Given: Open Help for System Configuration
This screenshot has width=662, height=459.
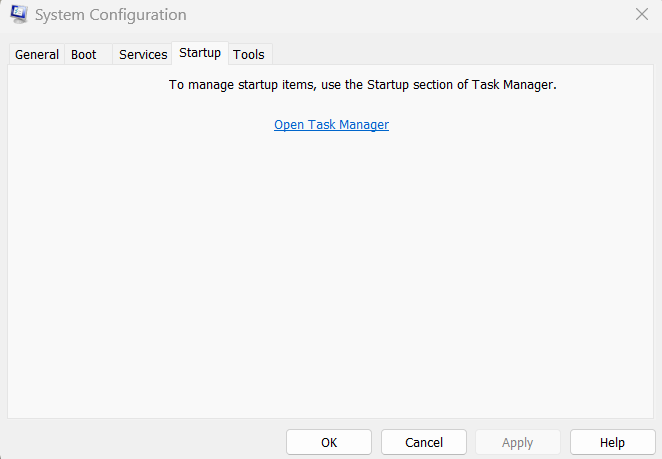Looking at the screenshot, I should pyautogui.click(x=612, y=442).
